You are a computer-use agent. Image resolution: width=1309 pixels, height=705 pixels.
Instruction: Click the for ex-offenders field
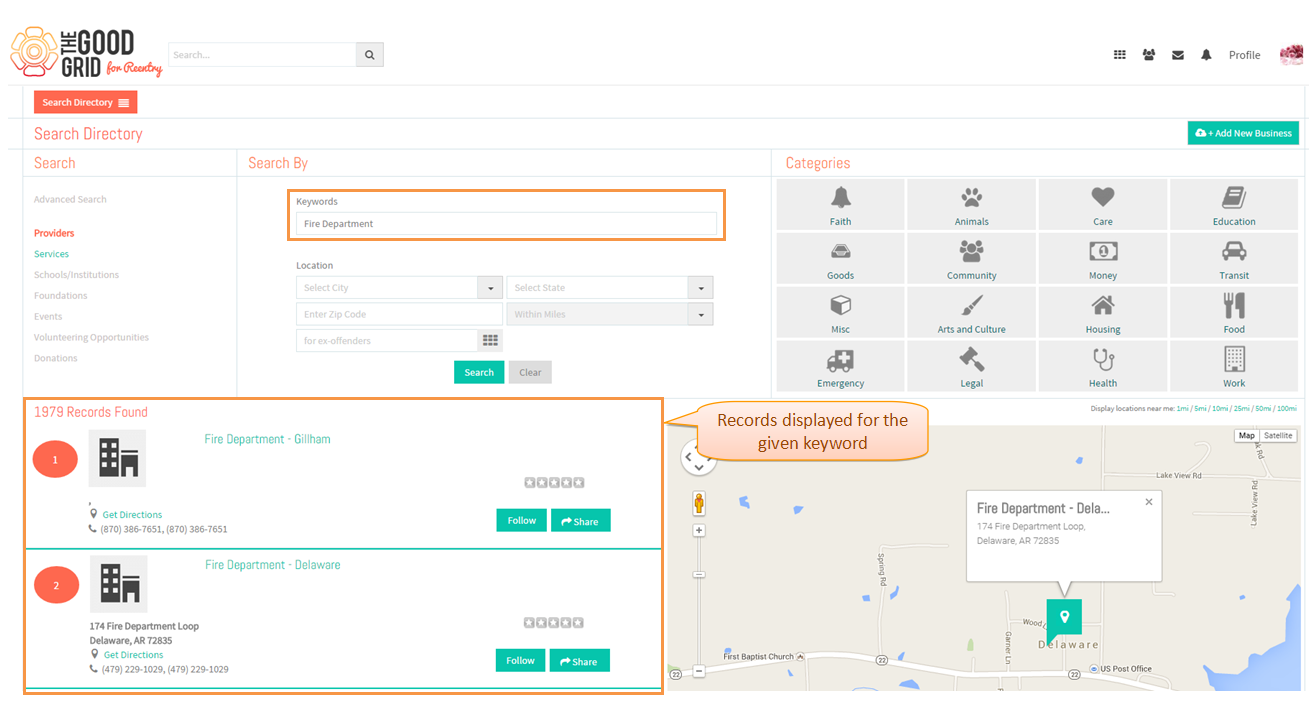coord(387,341)
